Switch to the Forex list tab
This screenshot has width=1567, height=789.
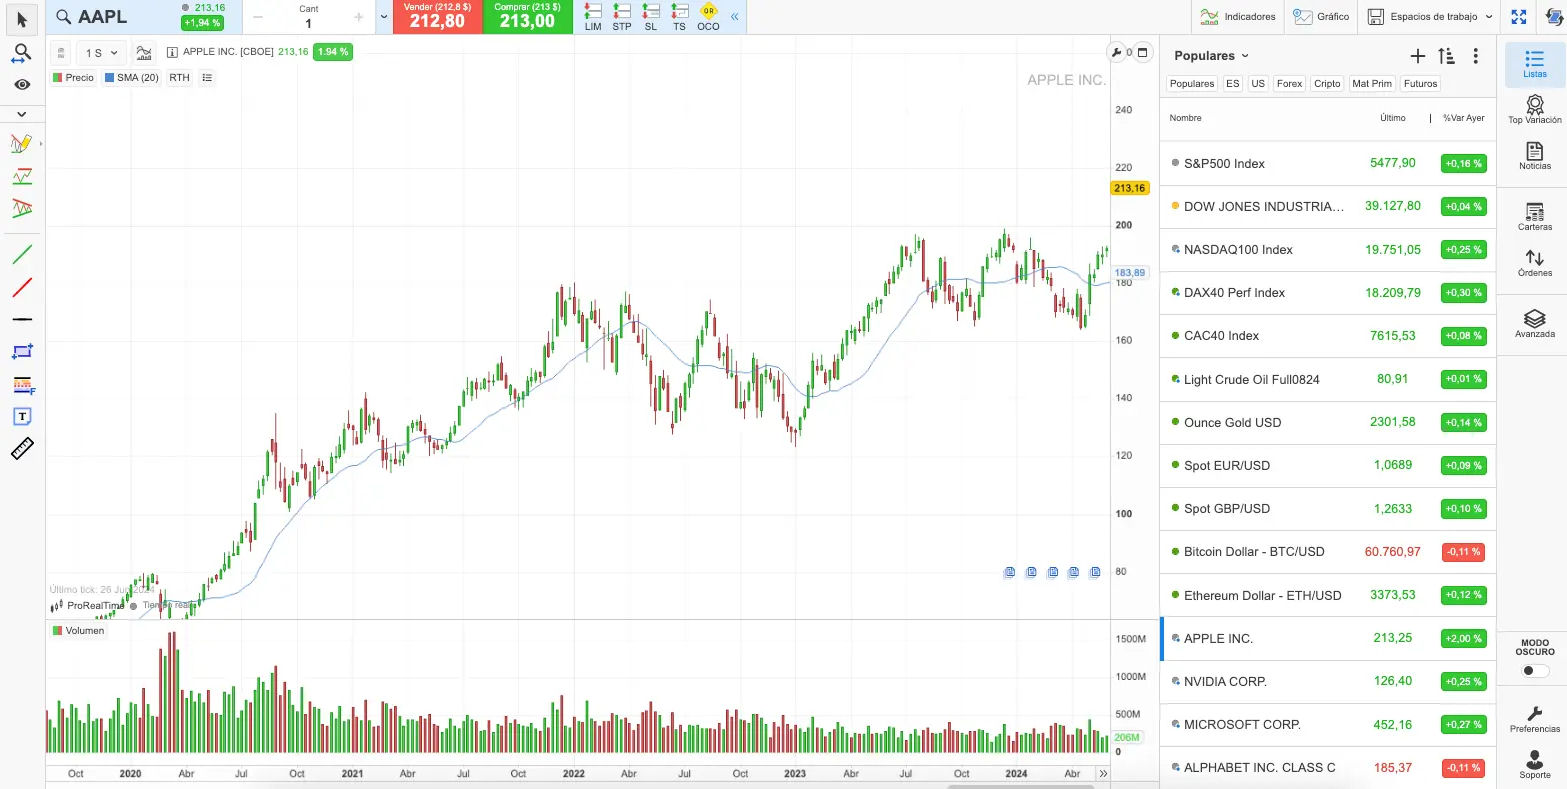(x=1289, y=84)
